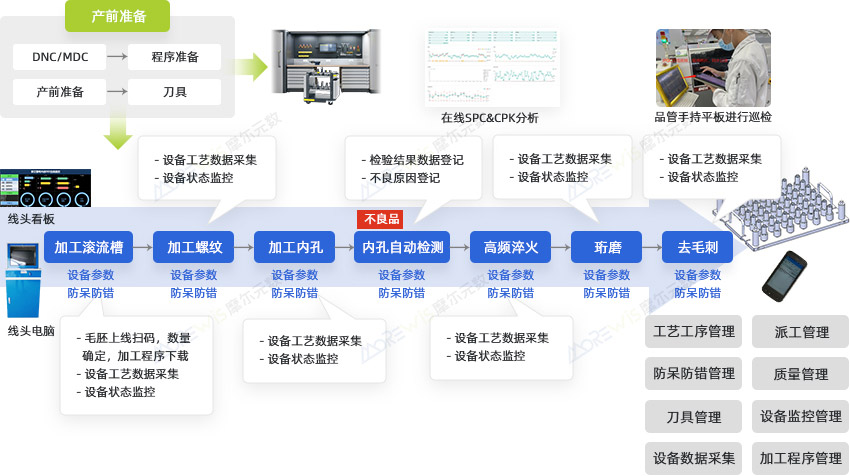Viewport: 850px width, 476px height.
Task: Open the 工艺工序管理 module
Action: [x=694, y=332]
